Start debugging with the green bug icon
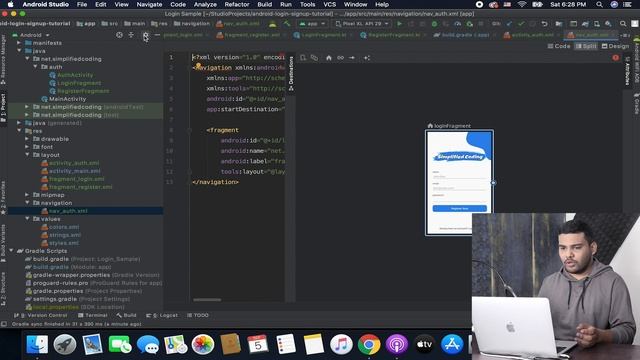 click(x=434, y=24)
